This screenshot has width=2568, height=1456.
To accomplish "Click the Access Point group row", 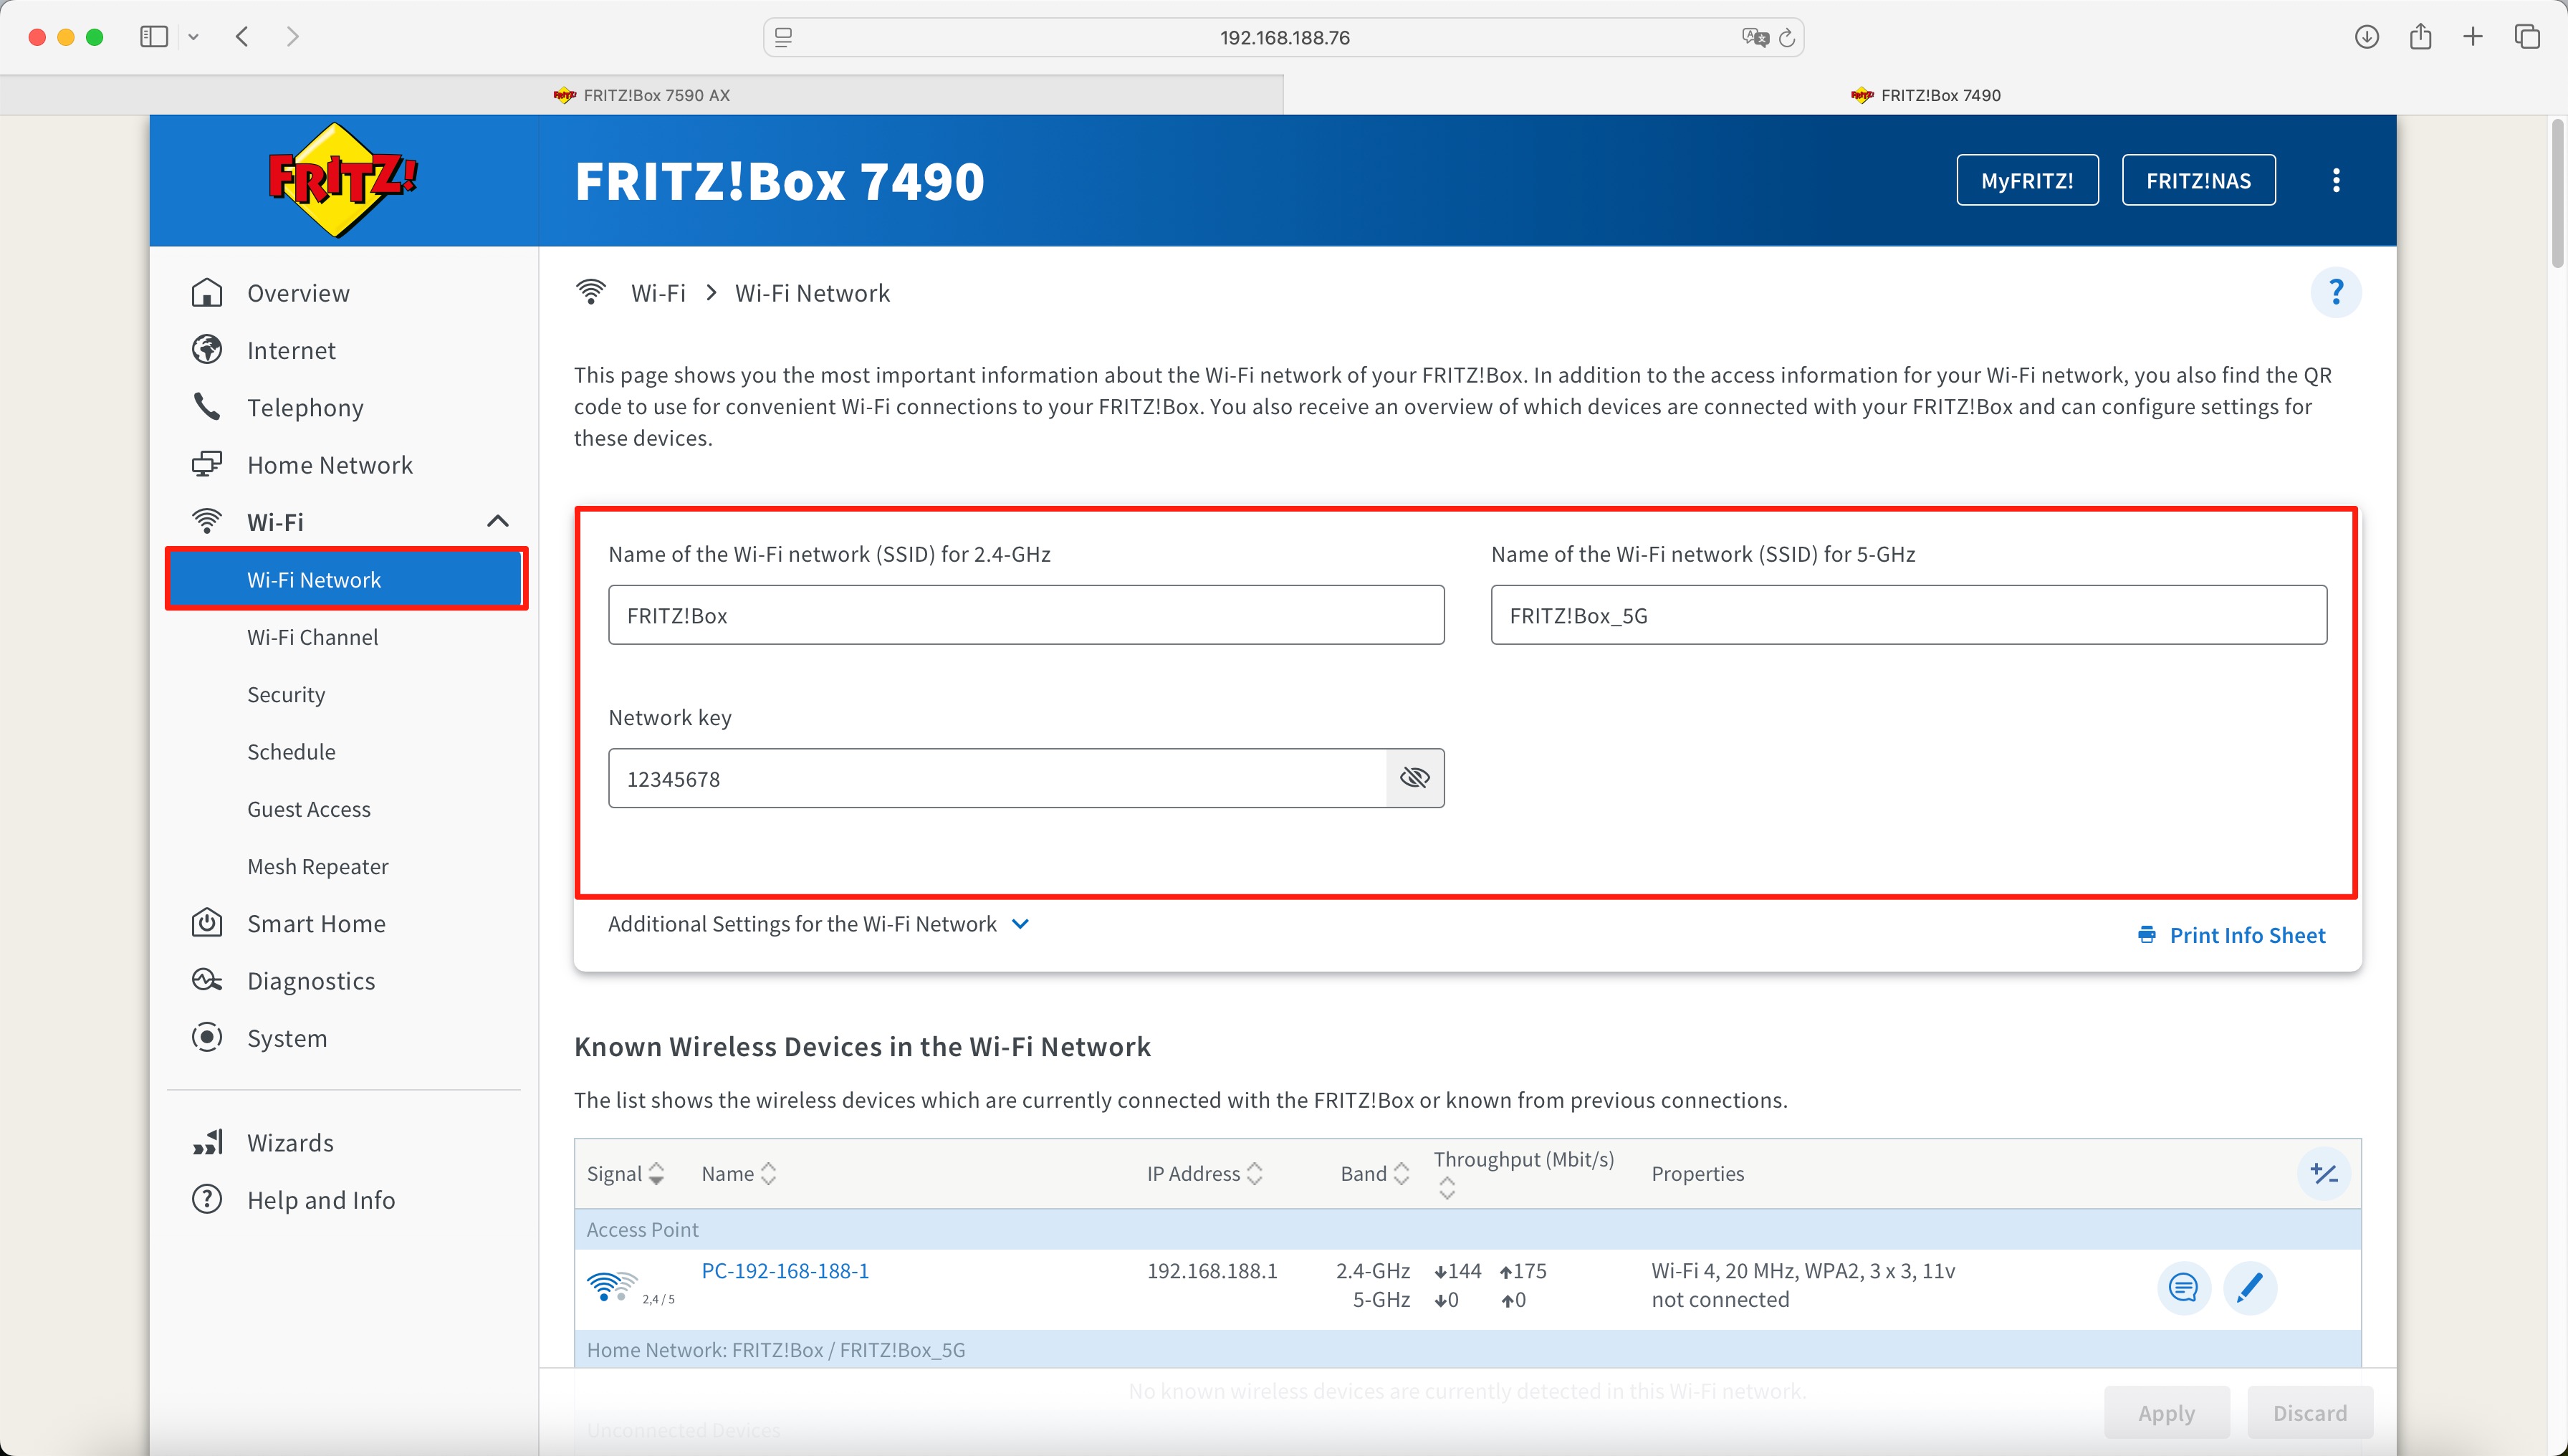I will pyautogui.click(x=1467, y=1229).
